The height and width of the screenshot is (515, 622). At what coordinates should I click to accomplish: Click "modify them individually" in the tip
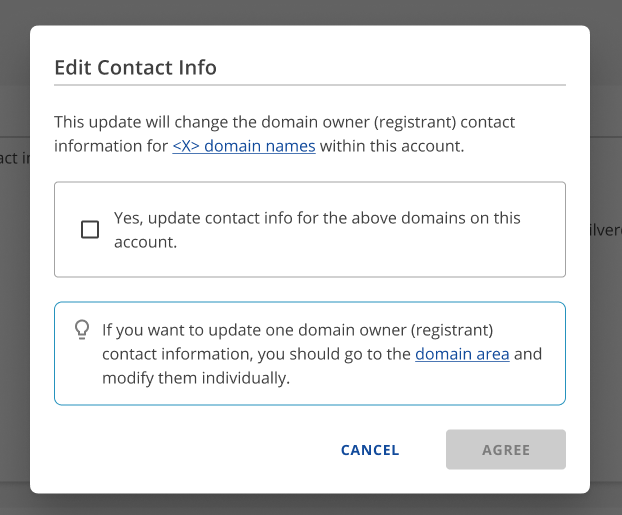[195, 378]
